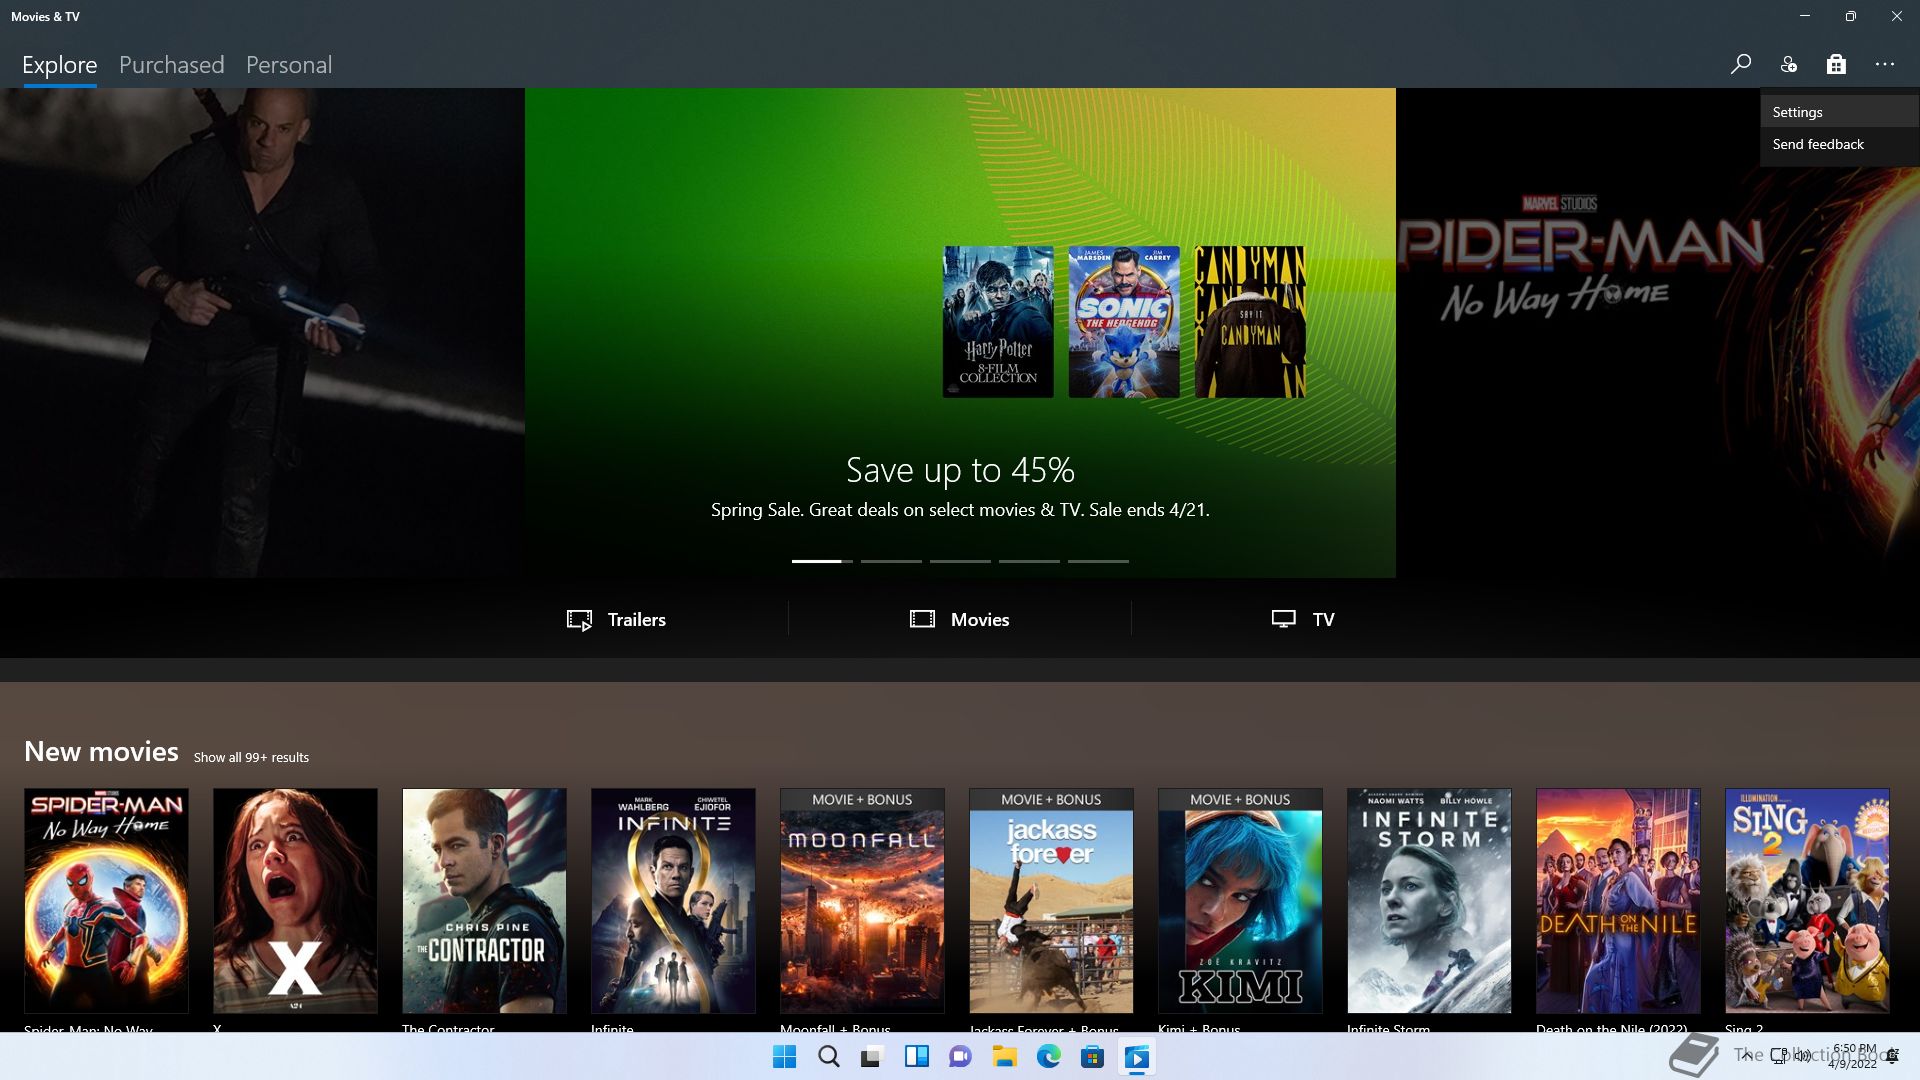Viewport: 1920px width, 1080px height.
Task: Open the TV category
Action: point(1303,619)
